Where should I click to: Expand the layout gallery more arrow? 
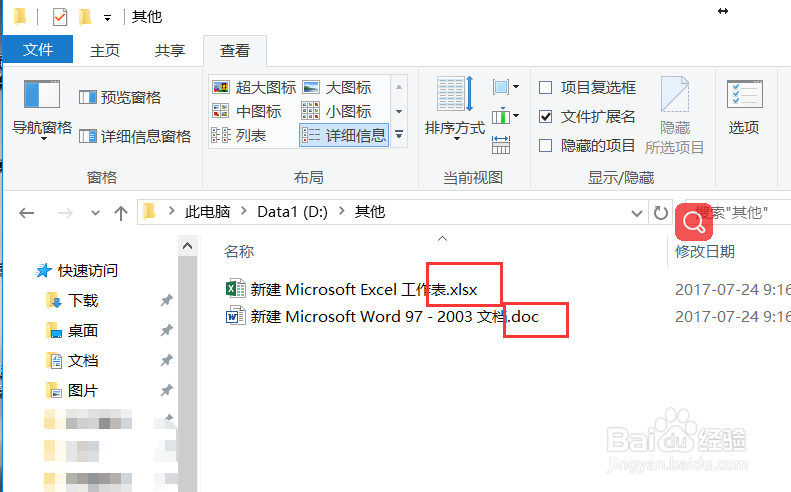pyautogui.click(x=399, y=135)
